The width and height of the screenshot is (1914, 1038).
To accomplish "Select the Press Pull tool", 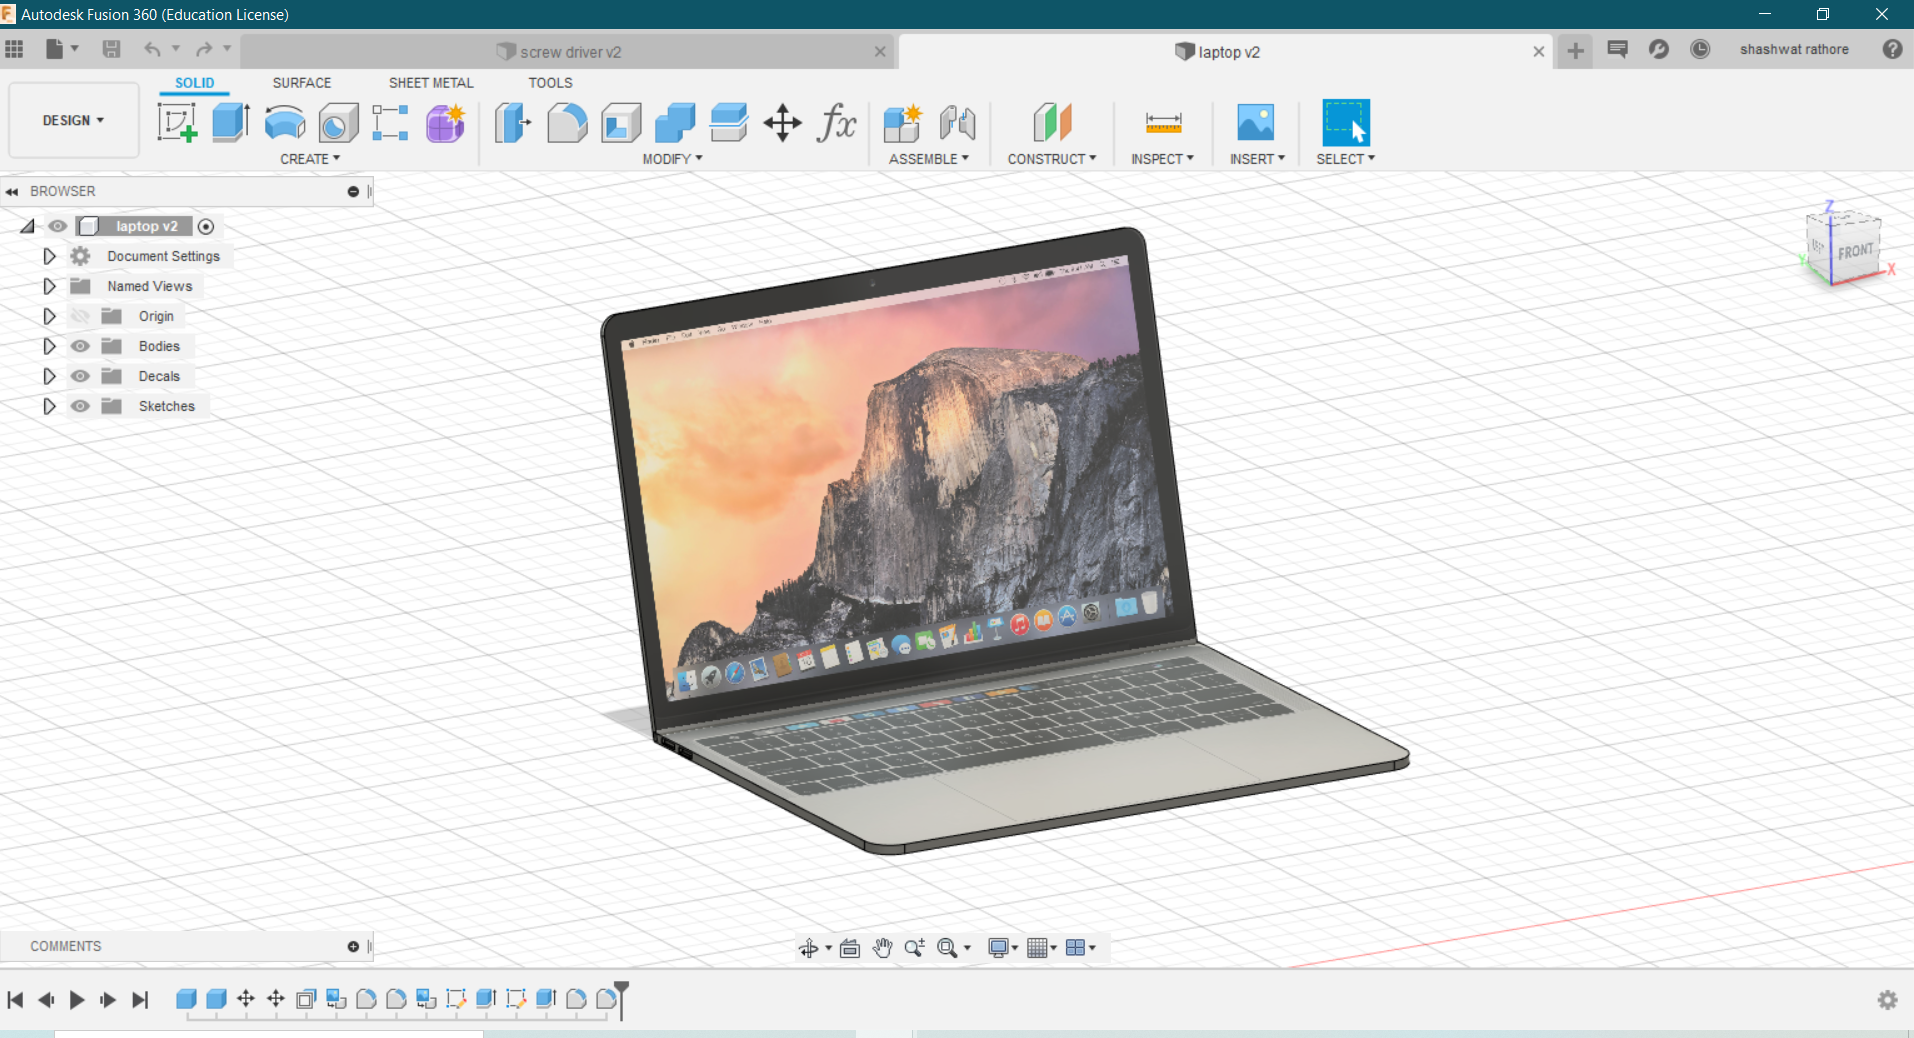I will point(513,123).
